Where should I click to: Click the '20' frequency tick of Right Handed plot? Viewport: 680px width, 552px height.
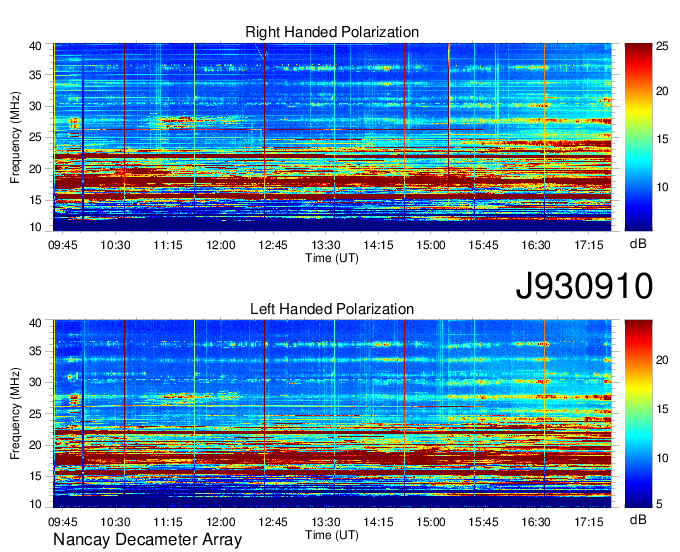coord(35,169)
